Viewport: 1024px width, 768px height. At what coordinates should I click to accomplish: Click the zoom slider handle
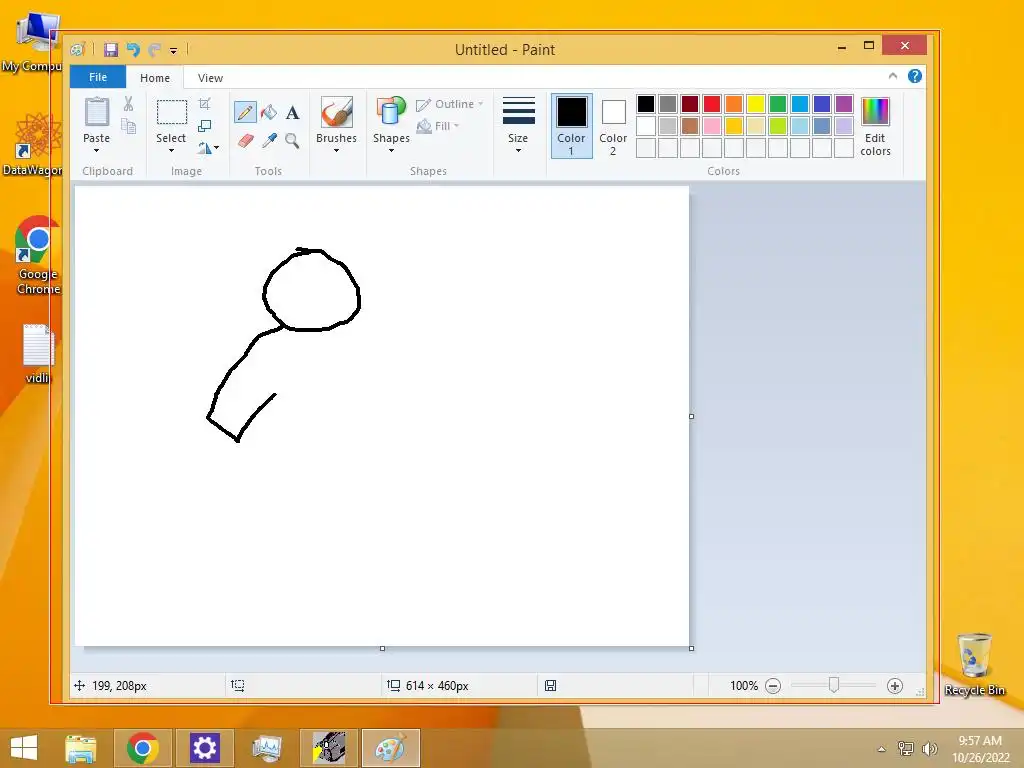click(834, 685)
